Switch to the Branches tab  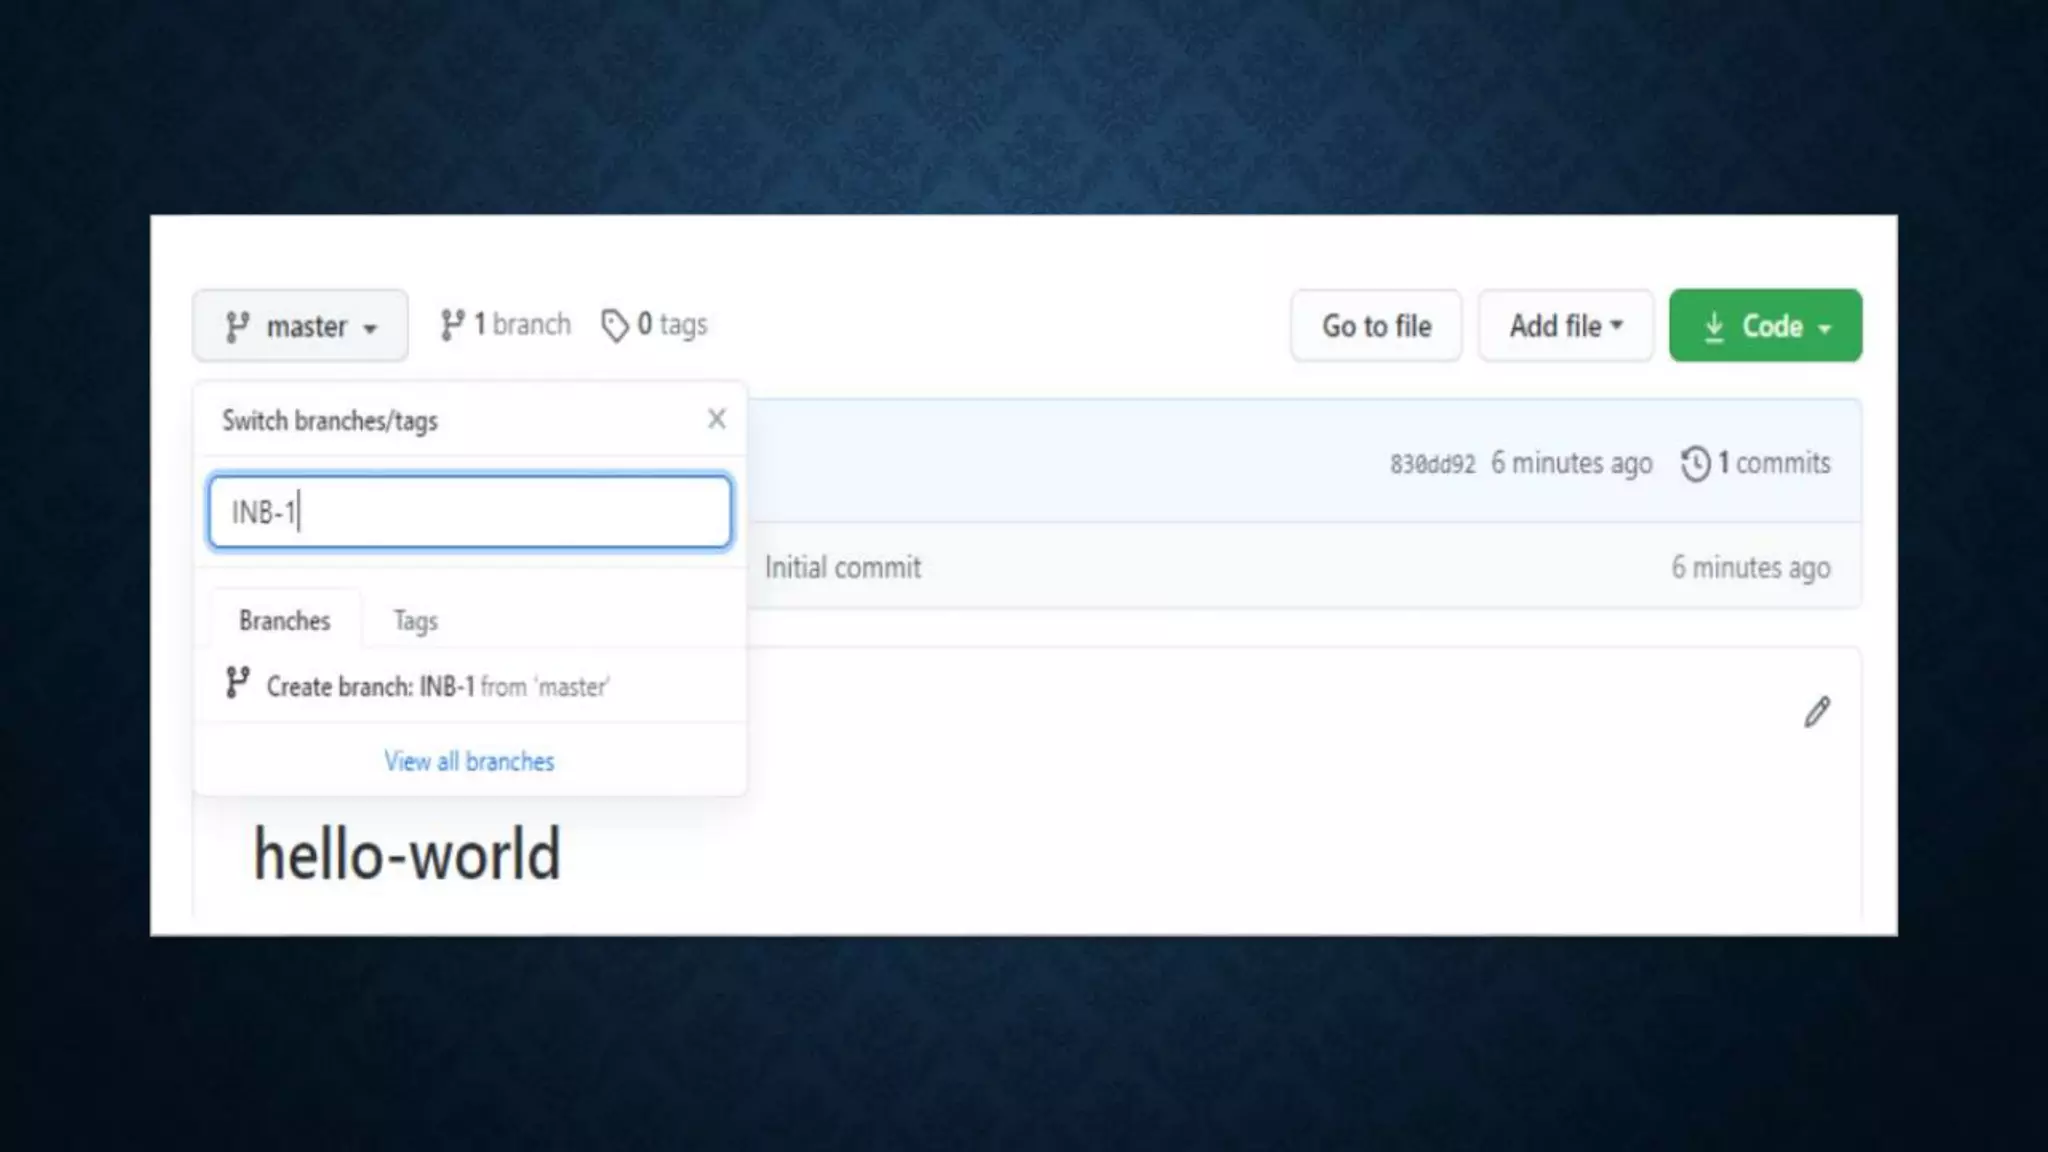point(285,621)
